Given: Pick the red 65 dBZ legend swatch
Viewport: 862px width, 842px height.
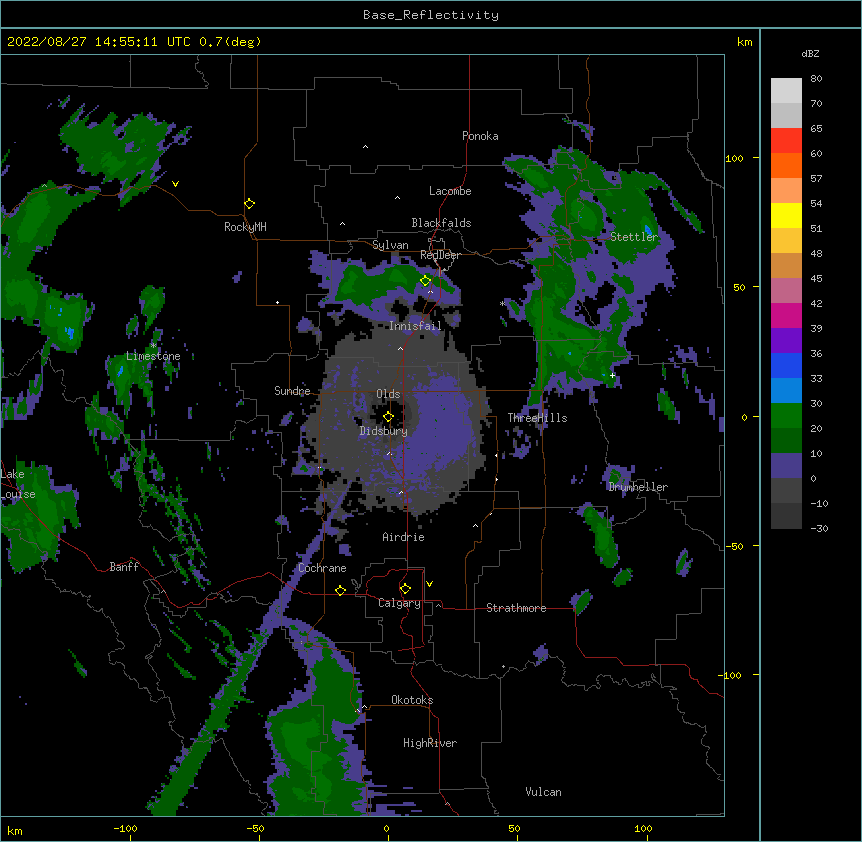Looking at the screenshot, I should (x=786, y=140).
